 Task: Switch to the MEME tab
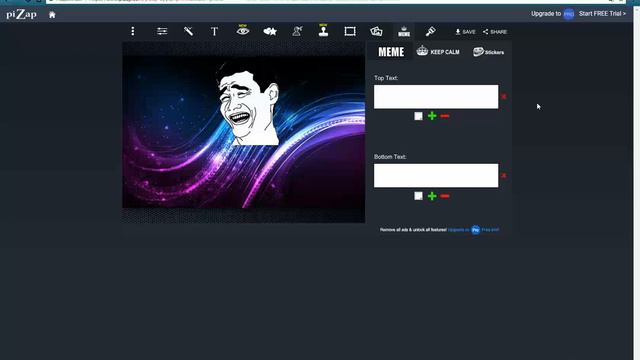pos(391,52)
